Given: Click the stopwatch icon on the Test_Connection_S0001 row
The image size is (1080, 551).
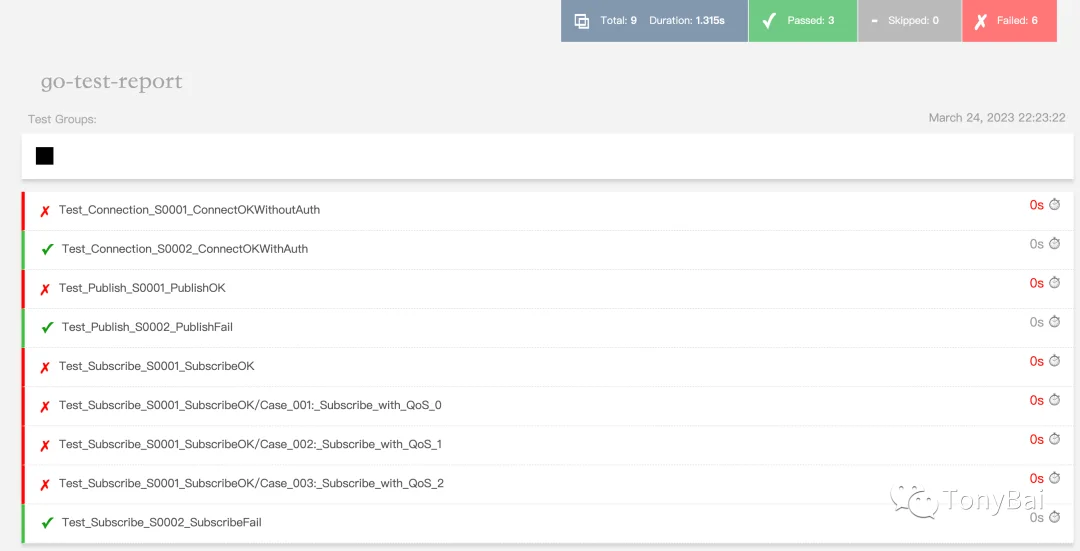Looking at the screenshot, I should point(1054,205).
